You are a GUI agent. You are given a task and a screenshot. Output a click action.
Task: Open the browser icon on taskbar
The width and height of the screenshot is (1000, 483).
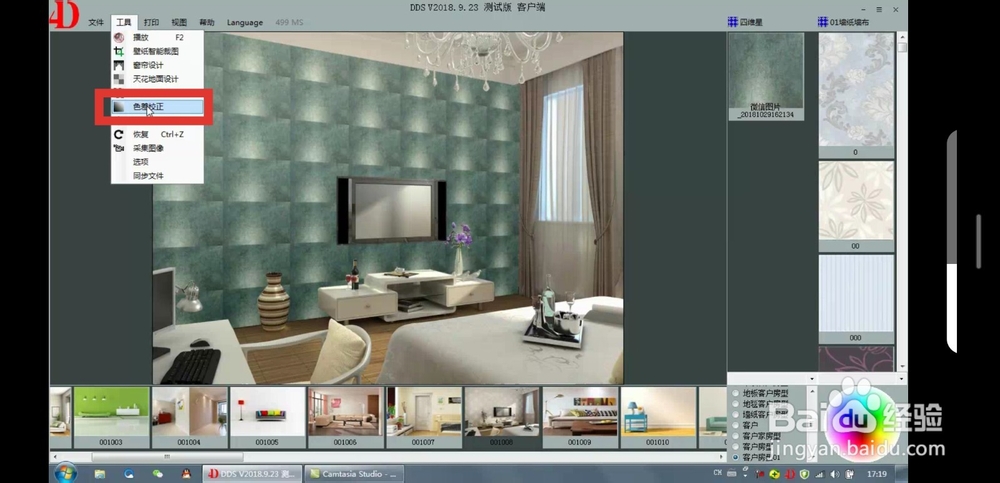point(129,474)
